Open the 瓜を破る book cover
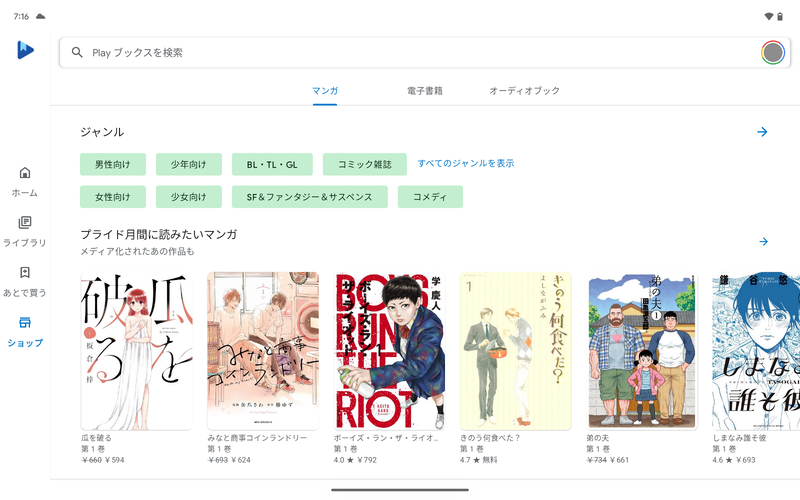Screen dimensions: 800x500 [137, 351]
